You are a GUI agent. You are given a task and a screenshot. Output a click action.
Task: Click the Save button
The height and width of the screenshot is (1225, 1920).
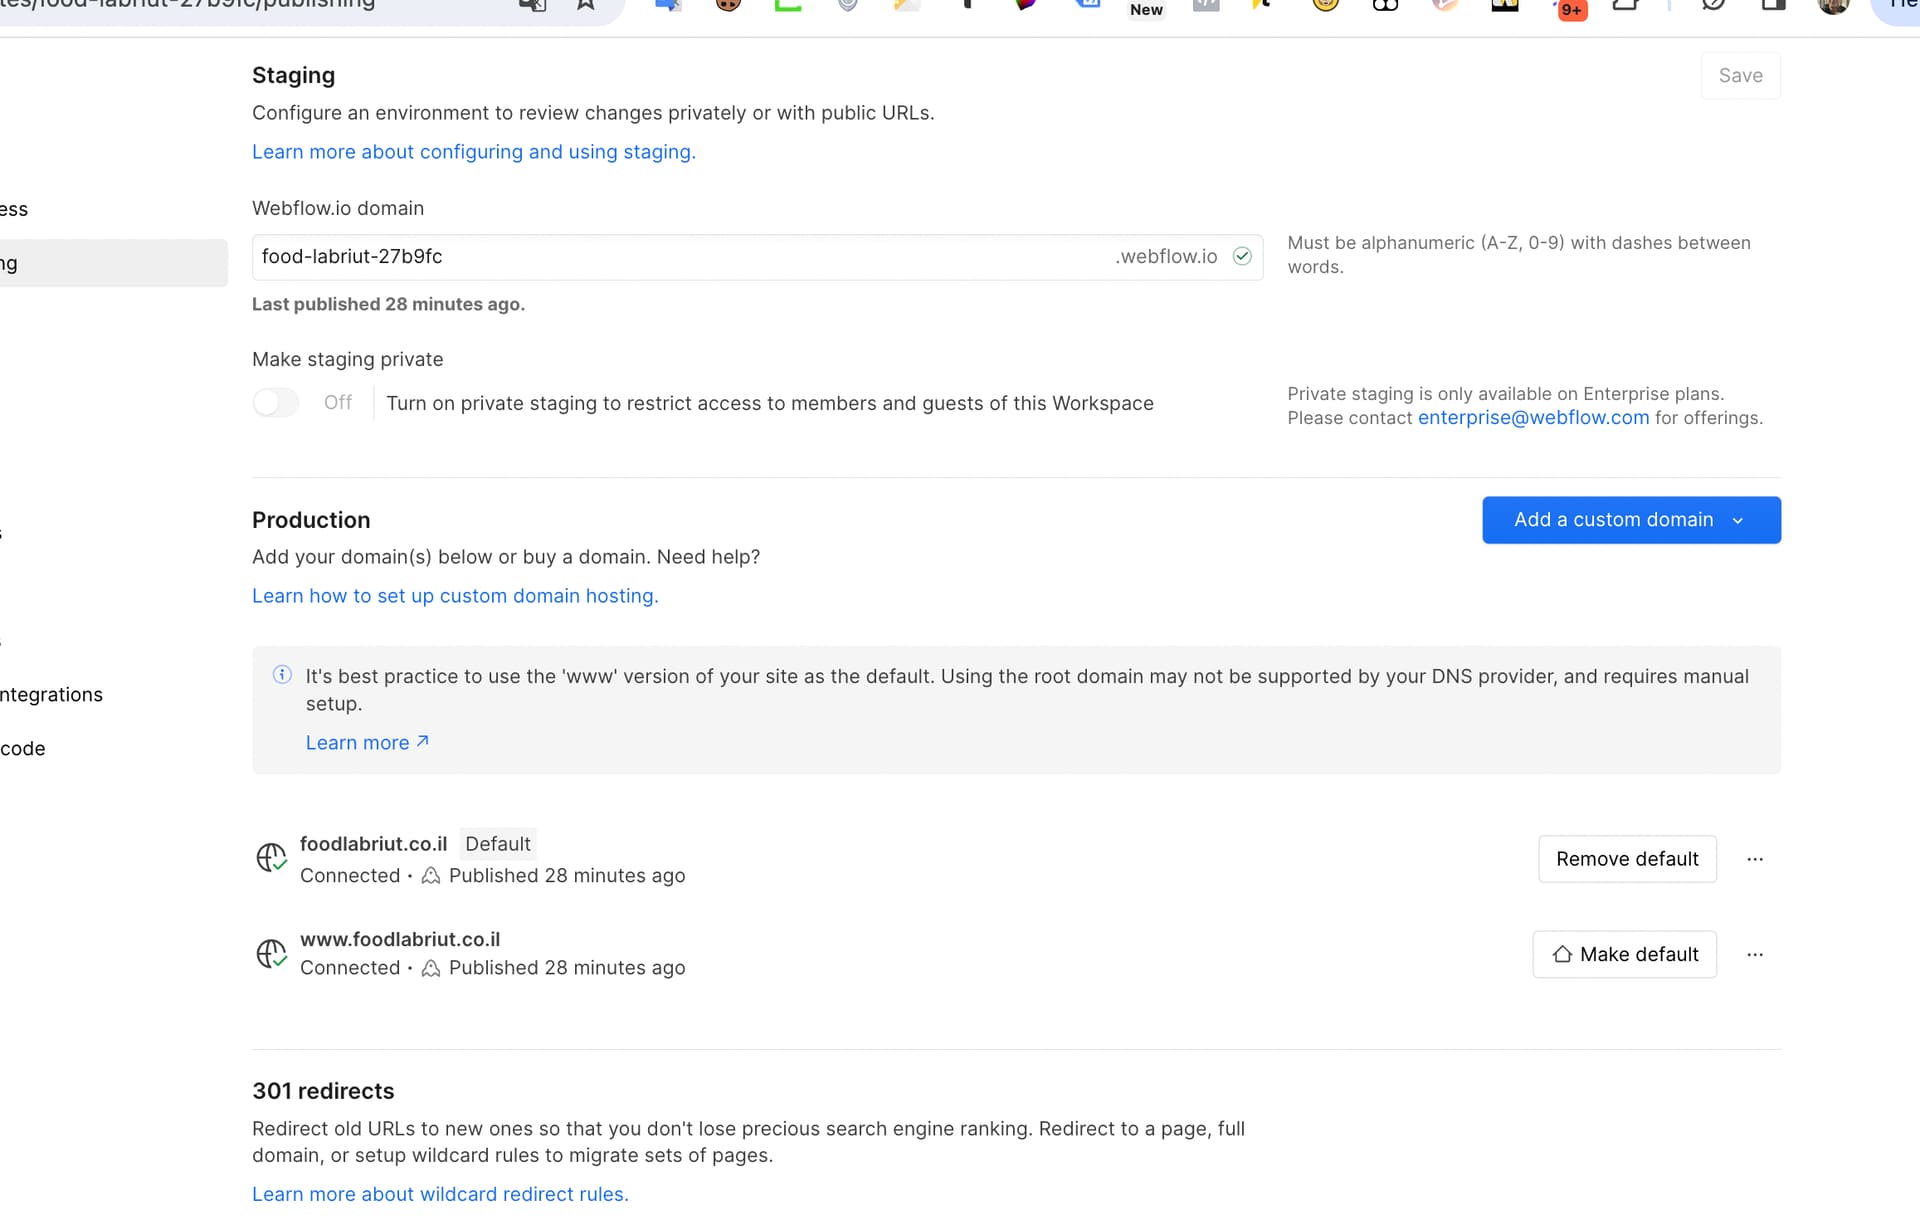(1740, 76)
